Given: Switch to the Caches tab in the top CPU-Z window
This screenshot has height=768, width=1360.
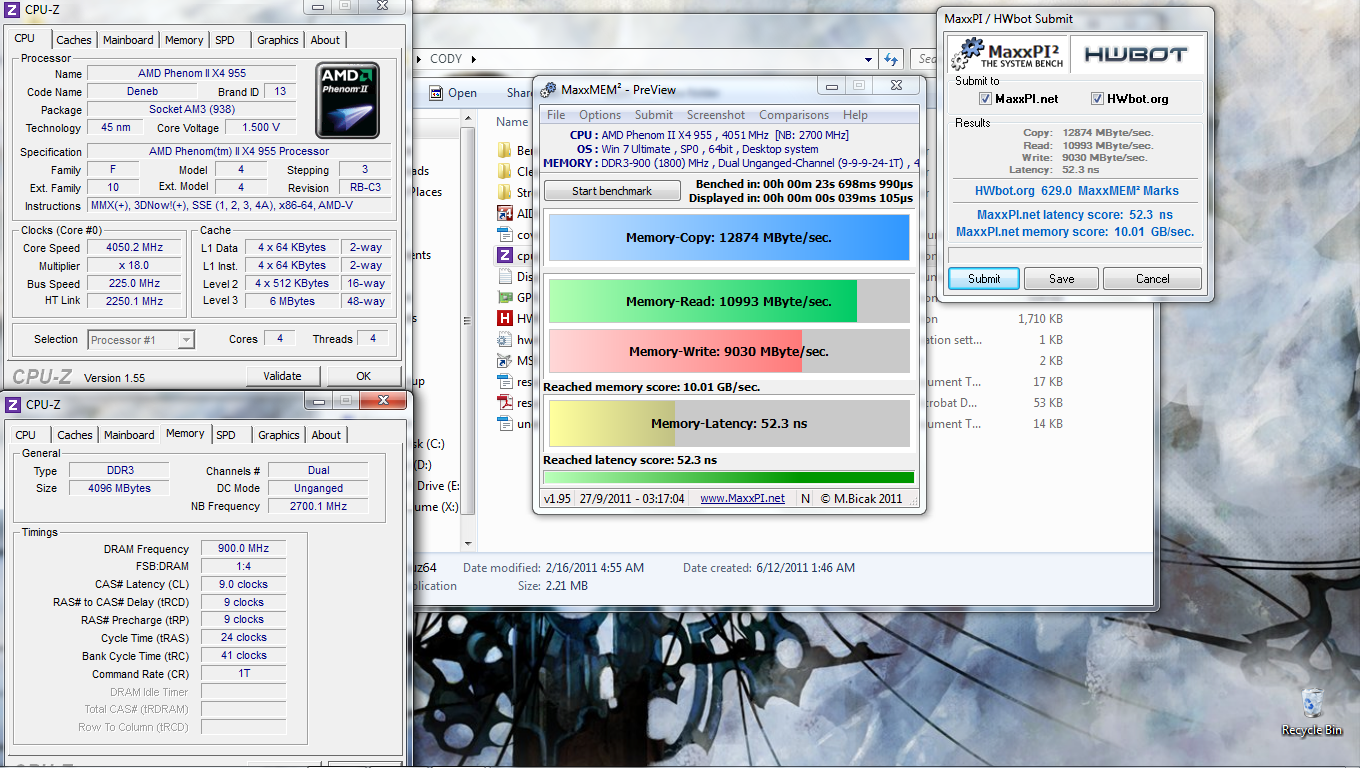Looking at the screenshot, I should tap(74, 40).
